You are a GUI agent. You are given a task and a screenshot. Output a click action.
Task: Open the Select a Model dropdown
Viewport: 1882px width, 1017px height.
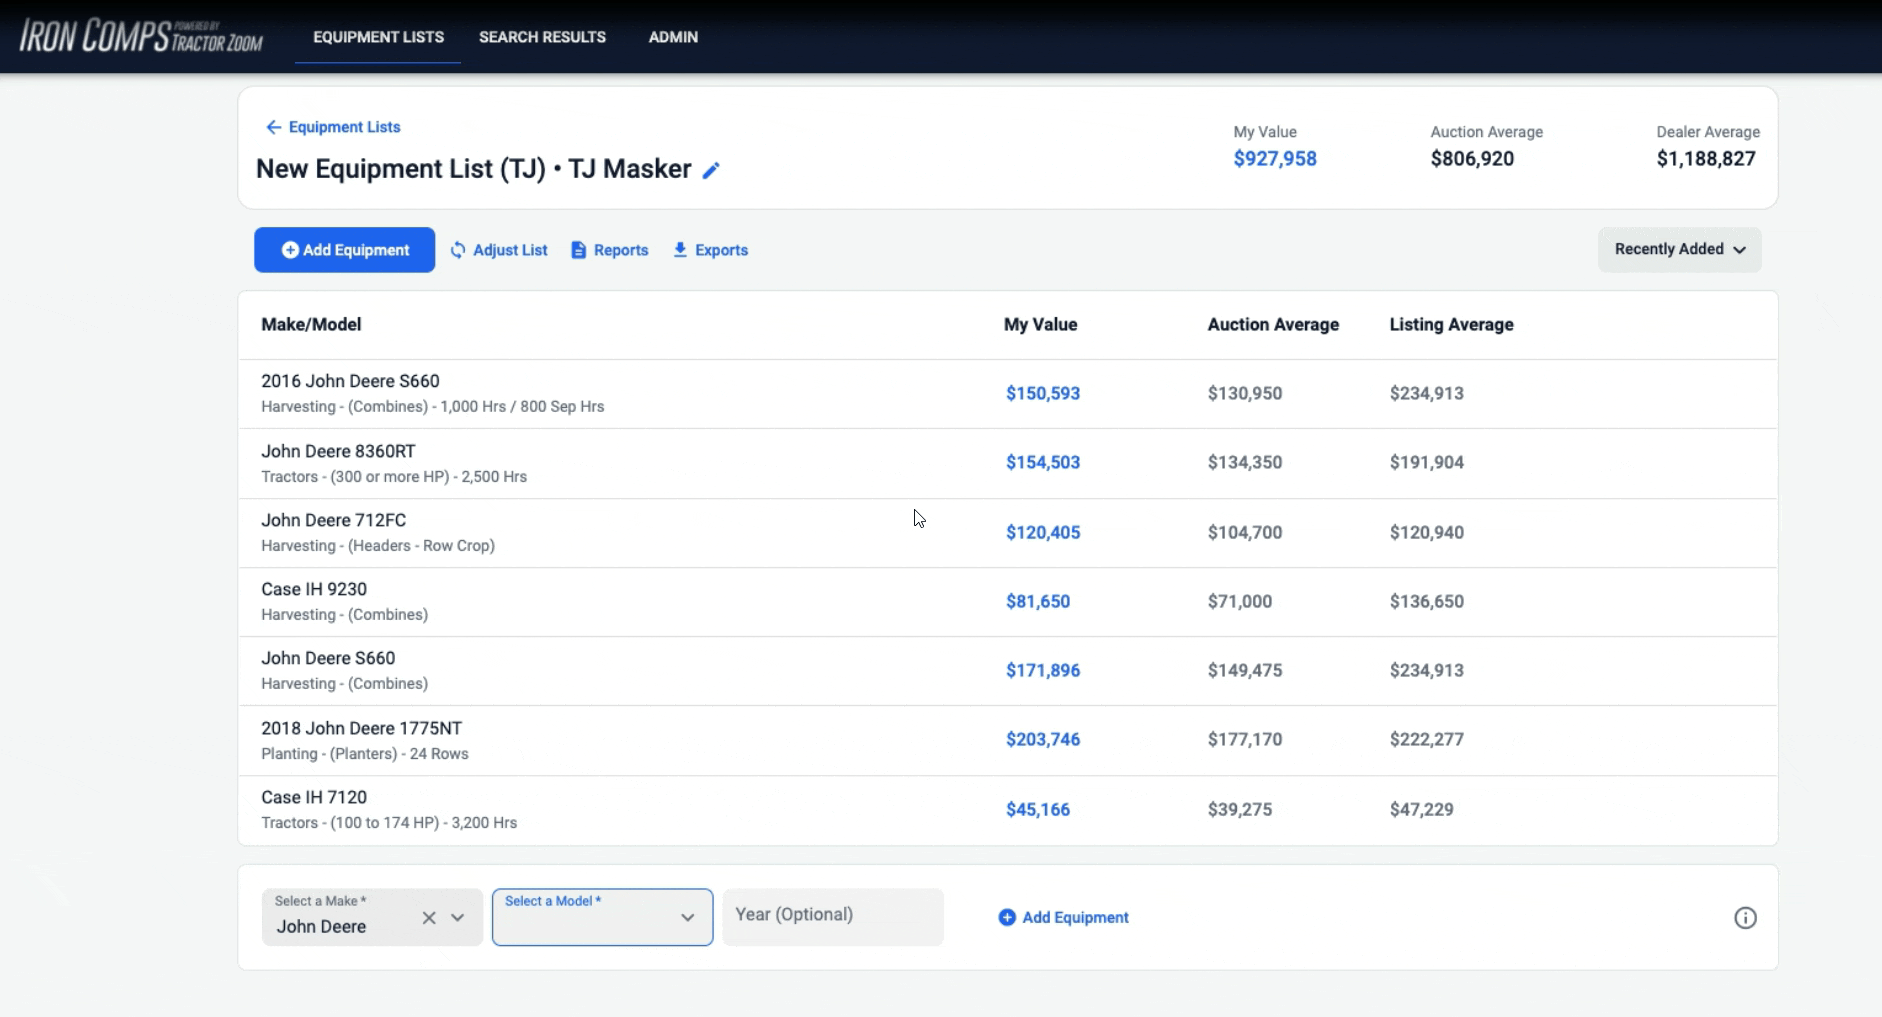tap(602, 917)
